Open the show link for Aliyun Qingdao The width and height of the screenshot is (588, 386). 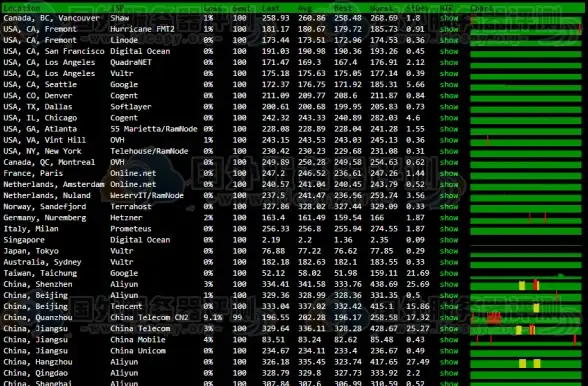pos(449,373)
